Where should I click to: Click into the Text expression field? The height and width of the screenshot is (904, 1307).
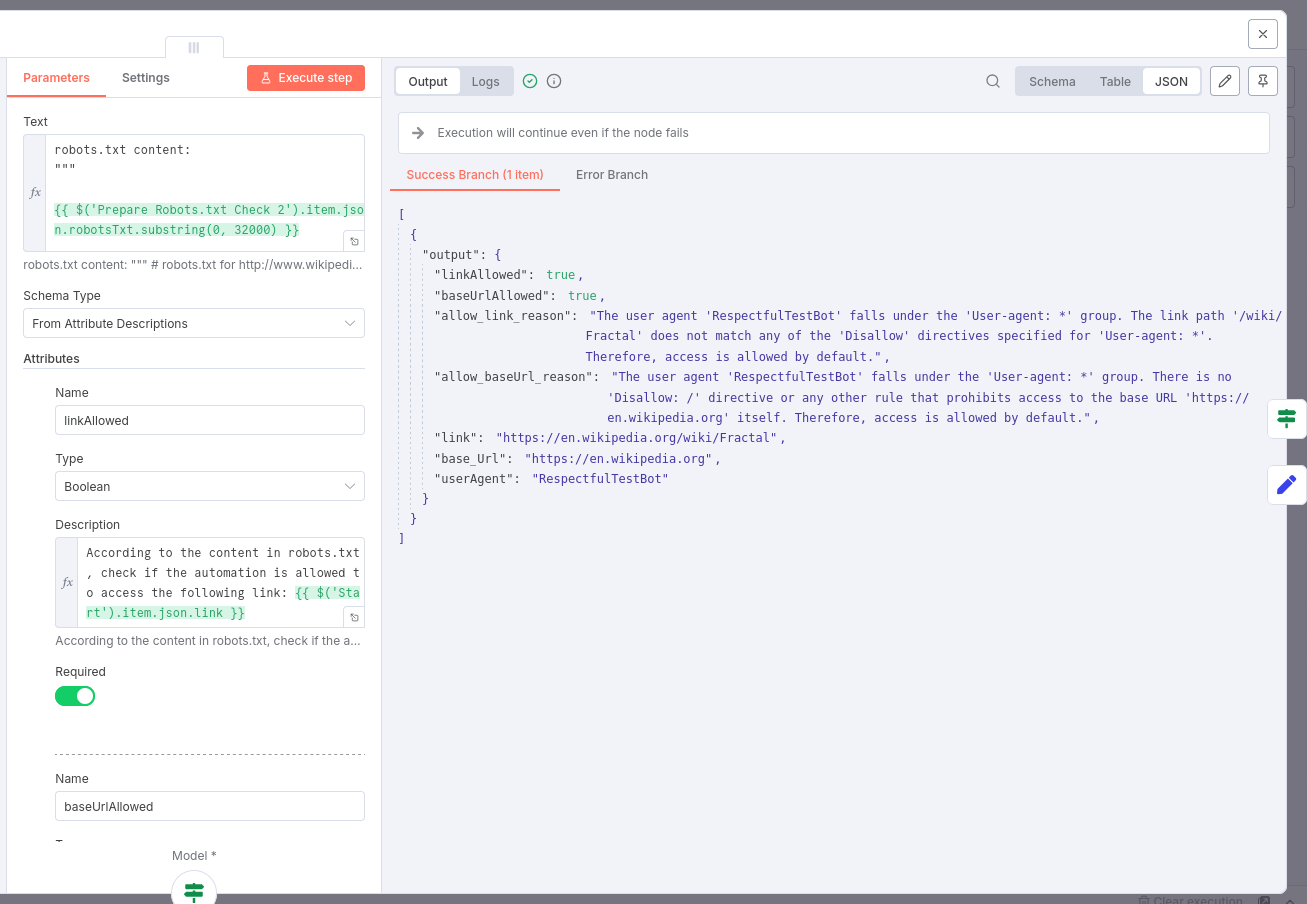(x=204, y=192)
